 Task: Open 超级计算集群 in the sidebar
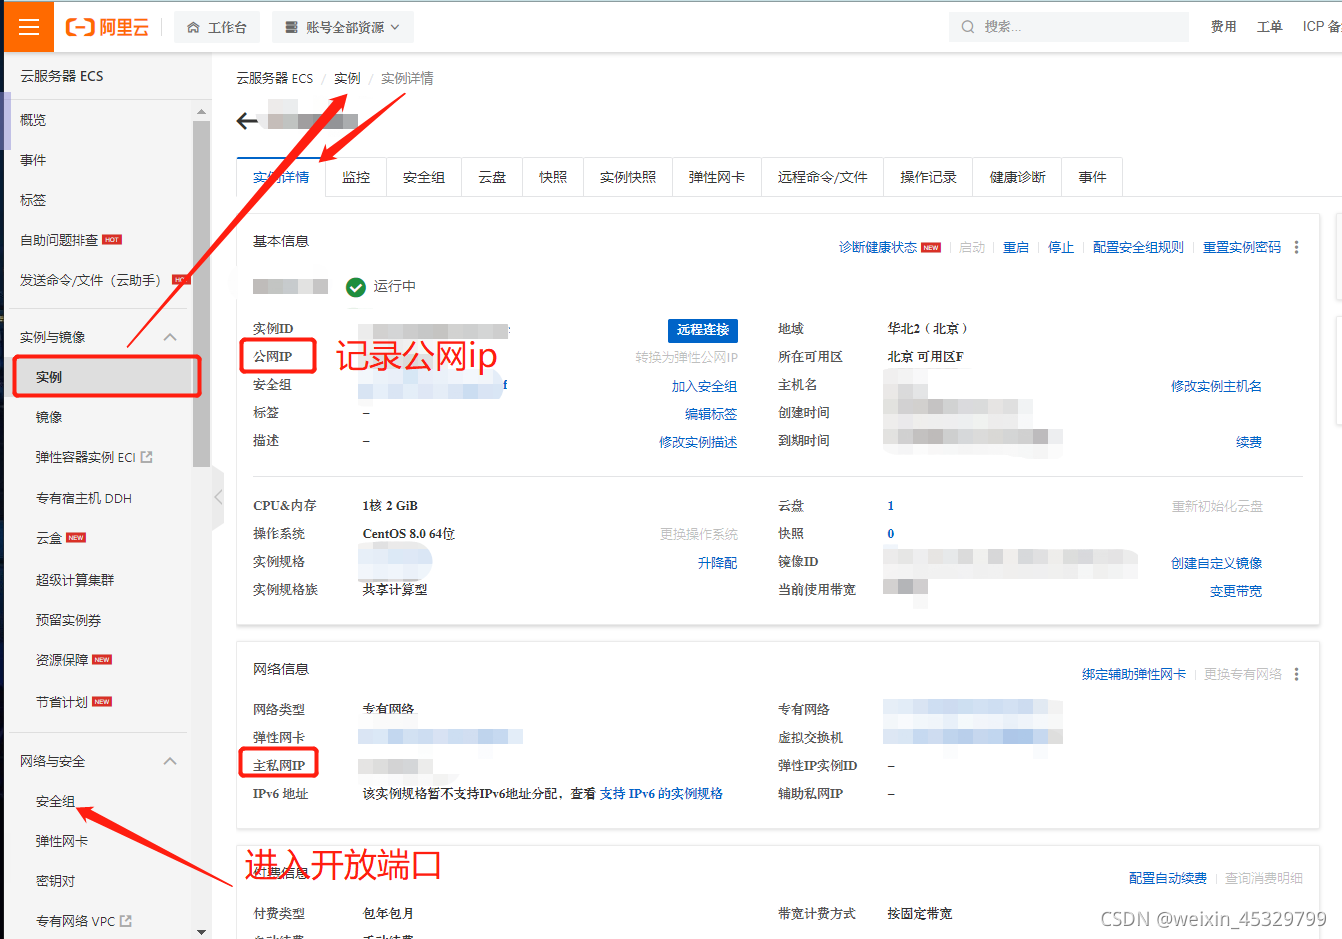75,580
